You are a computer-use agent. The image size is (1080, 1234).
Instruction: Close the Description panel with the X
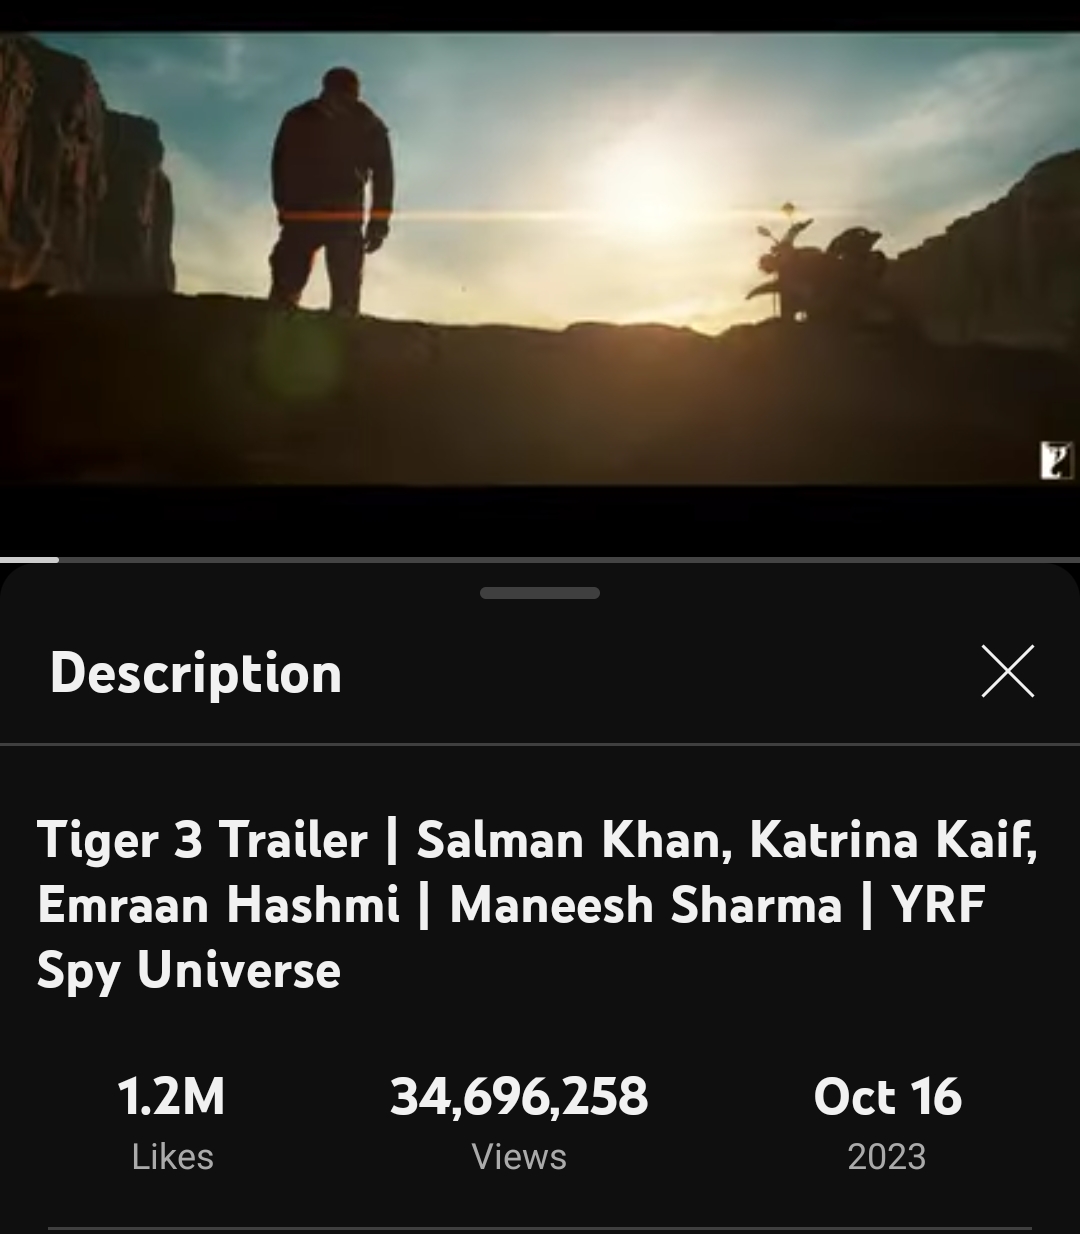point(1007,671)
